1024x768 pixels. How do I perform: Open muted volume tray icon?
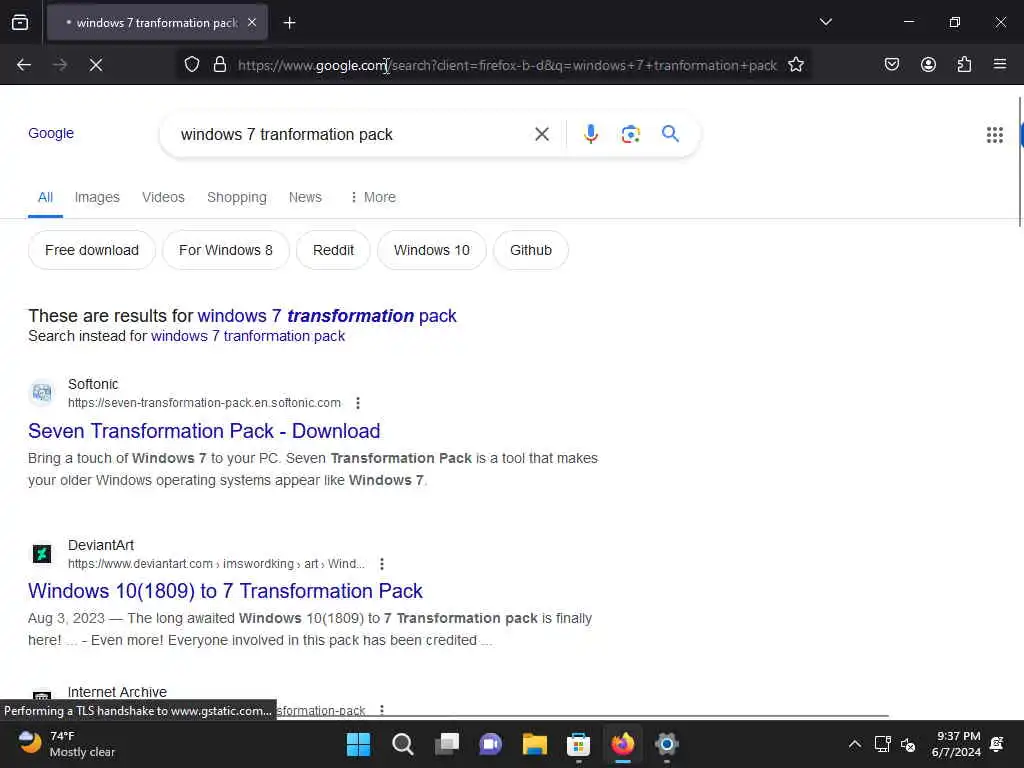point(908,744)
